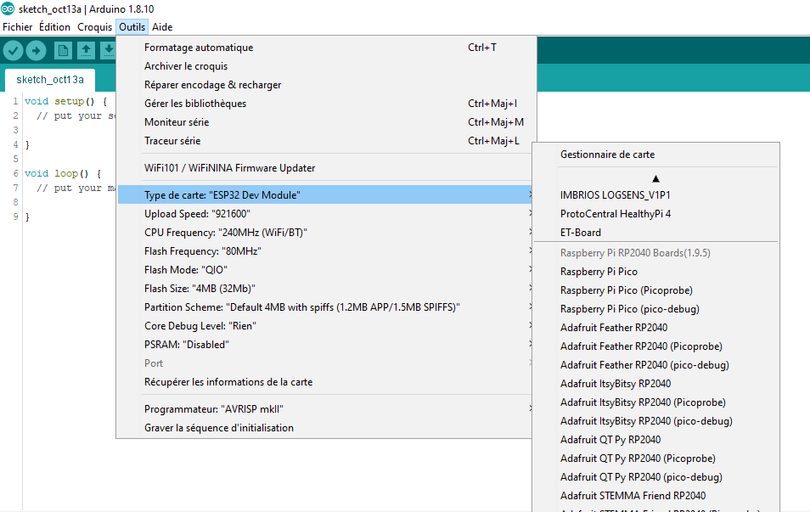810x512 pixels.
Task: Click Graver la séquence d'initialisation
Action: 219,427
